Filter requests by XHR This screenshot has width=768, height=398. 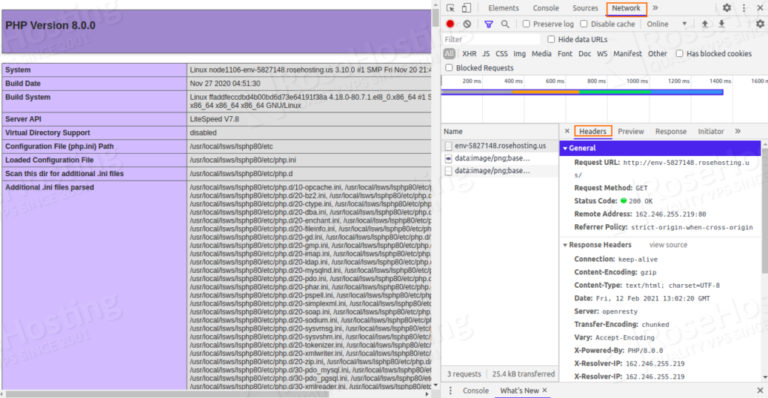point(469,54)
